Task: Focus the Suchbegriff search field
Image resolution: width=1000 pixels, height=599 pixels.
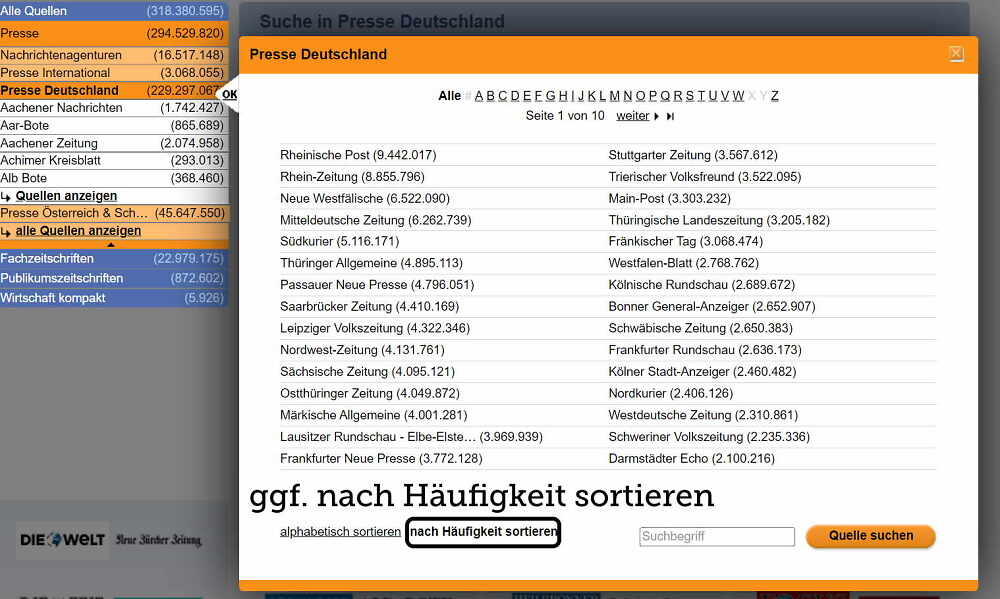Action: 716,537
